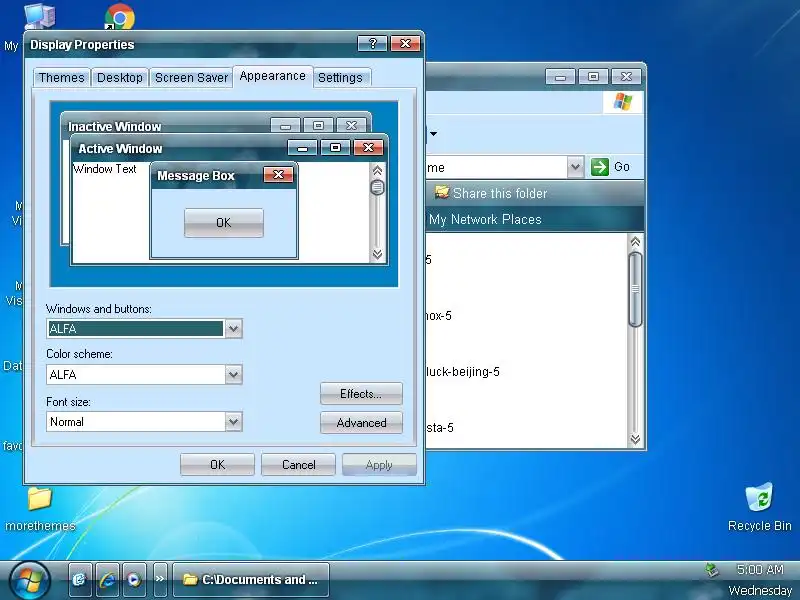Open the Font size dropdown
Screen dimensions: 800x600
click(233, 421)
